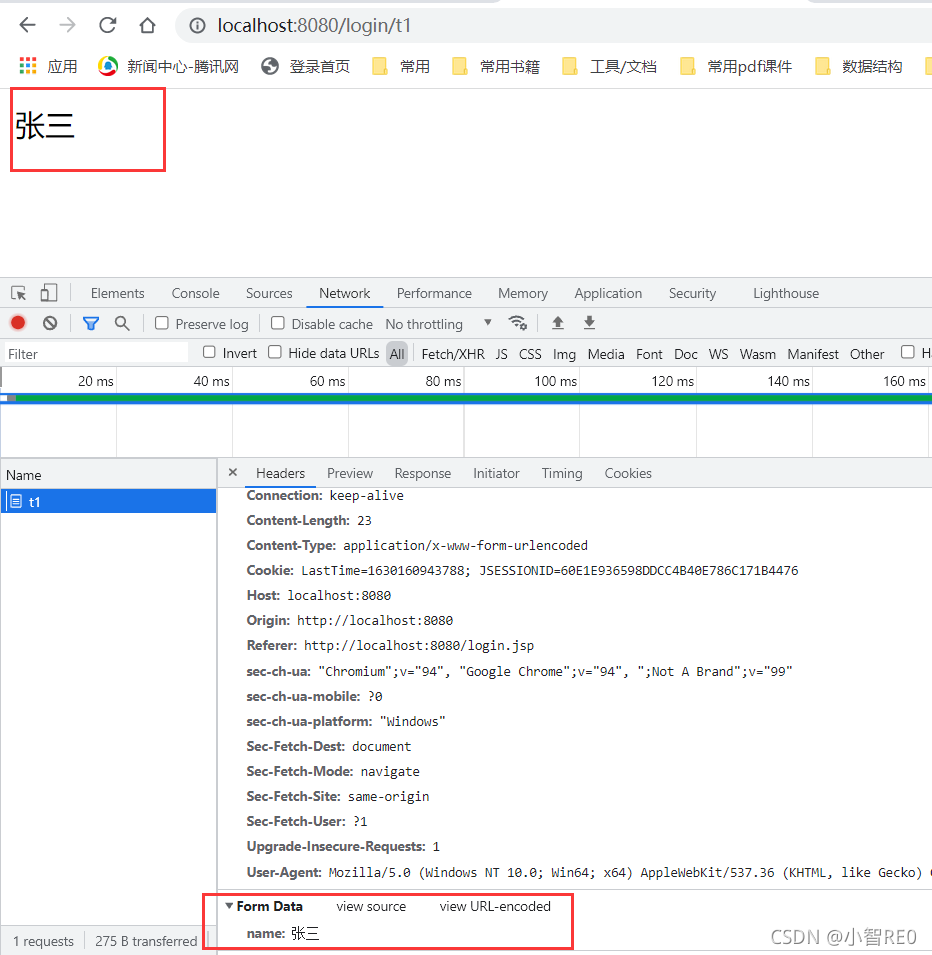Check the Invert checkbox
This screenshot has height=955, width=932.
(x=209, y=352)
